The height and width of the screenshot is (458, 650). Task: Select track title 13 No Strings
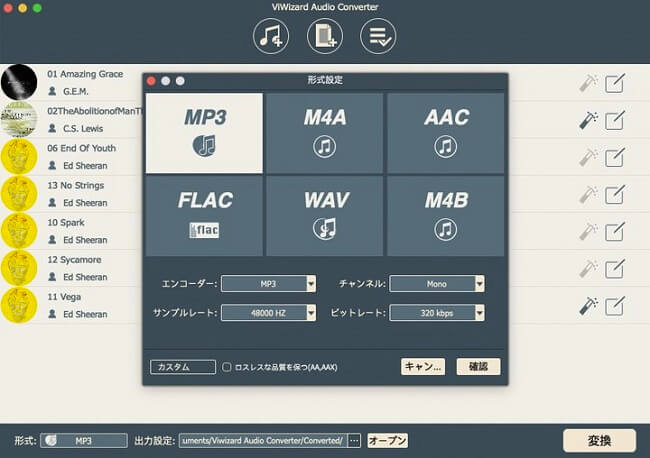(75, 185)
